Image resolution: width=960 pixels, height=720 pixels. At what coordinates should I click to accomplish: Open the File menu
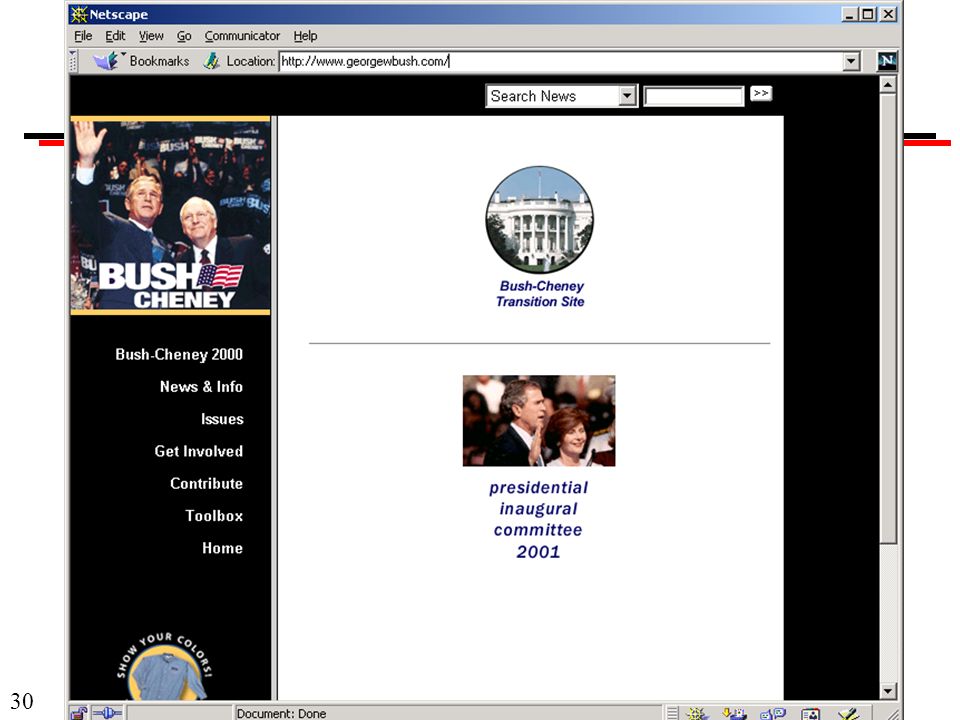[83, 36]
